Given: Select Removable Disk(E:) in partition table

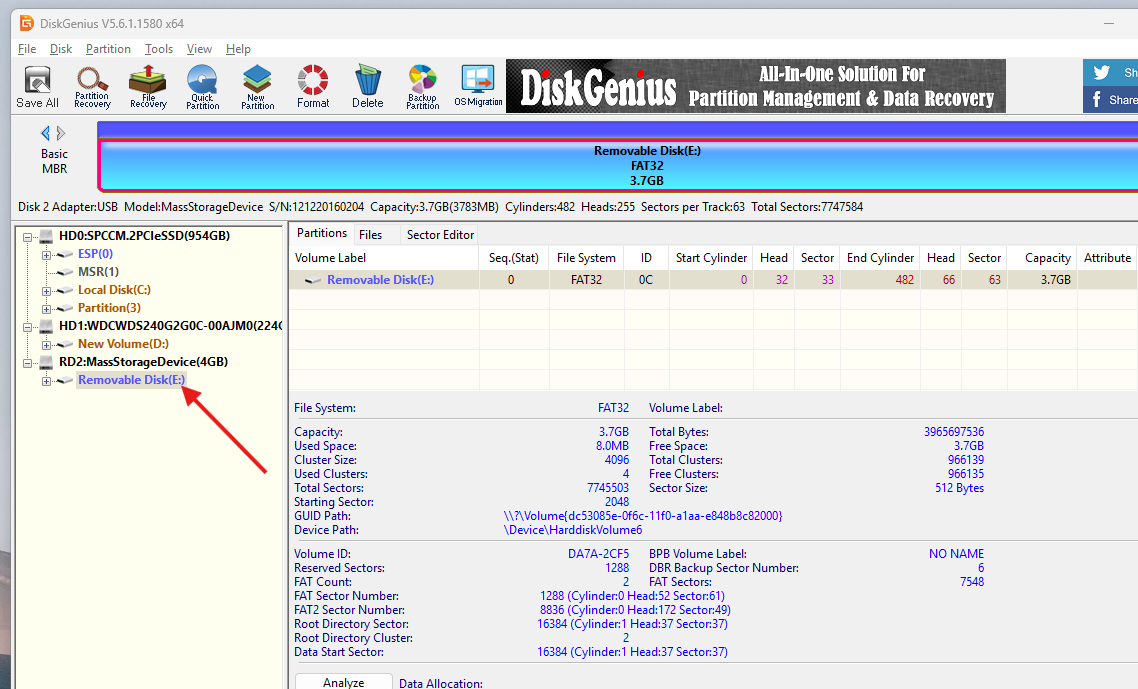Looking at the screenshot, I should pyautogui.click(x=380, y=280).
